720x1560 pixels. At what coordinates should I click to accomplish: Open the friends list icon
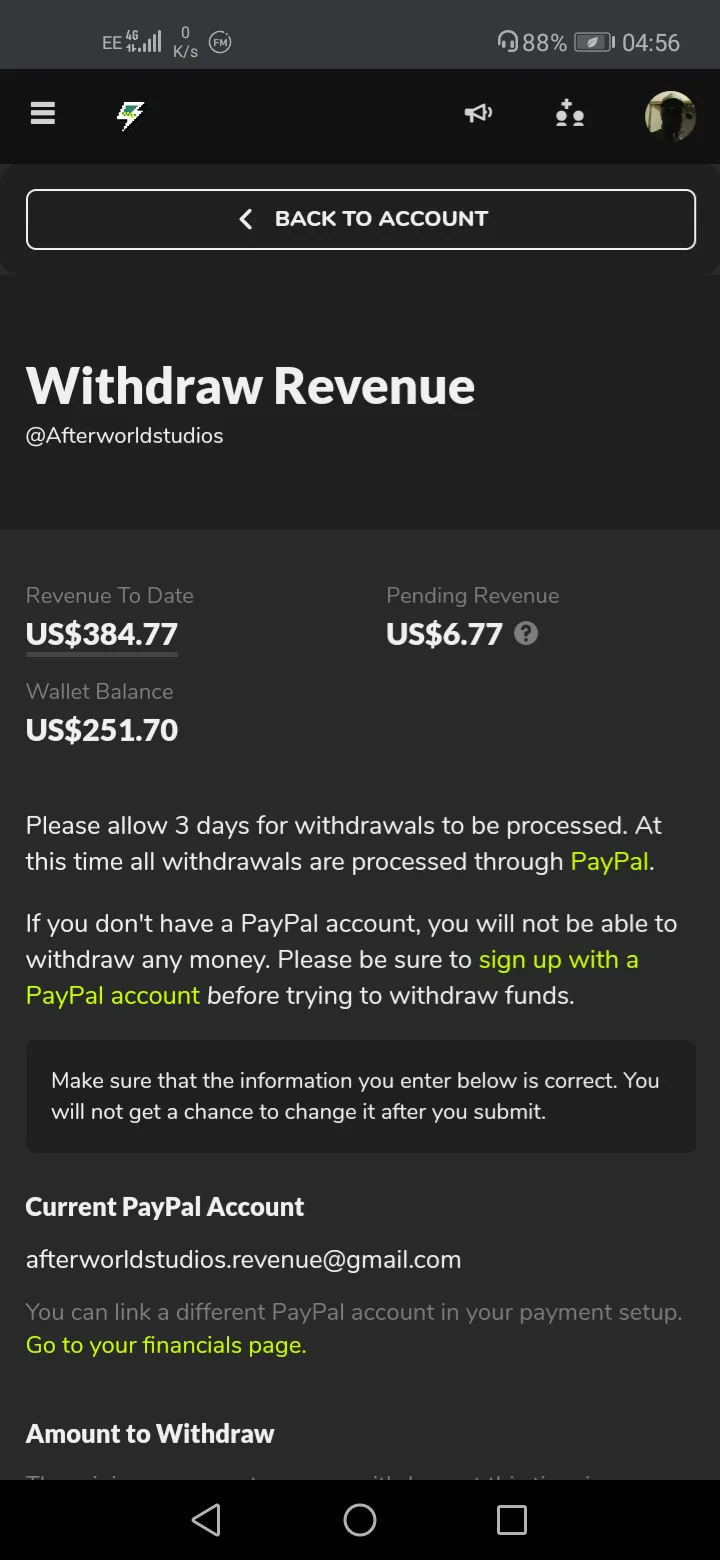tap(570, 114)
